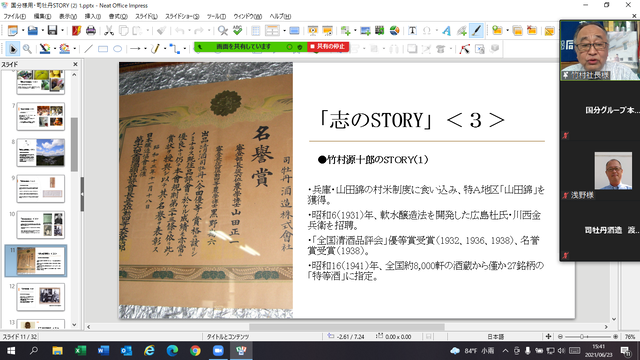640x360 pixels.
Task: Click the Print icon
Action: 91,31
